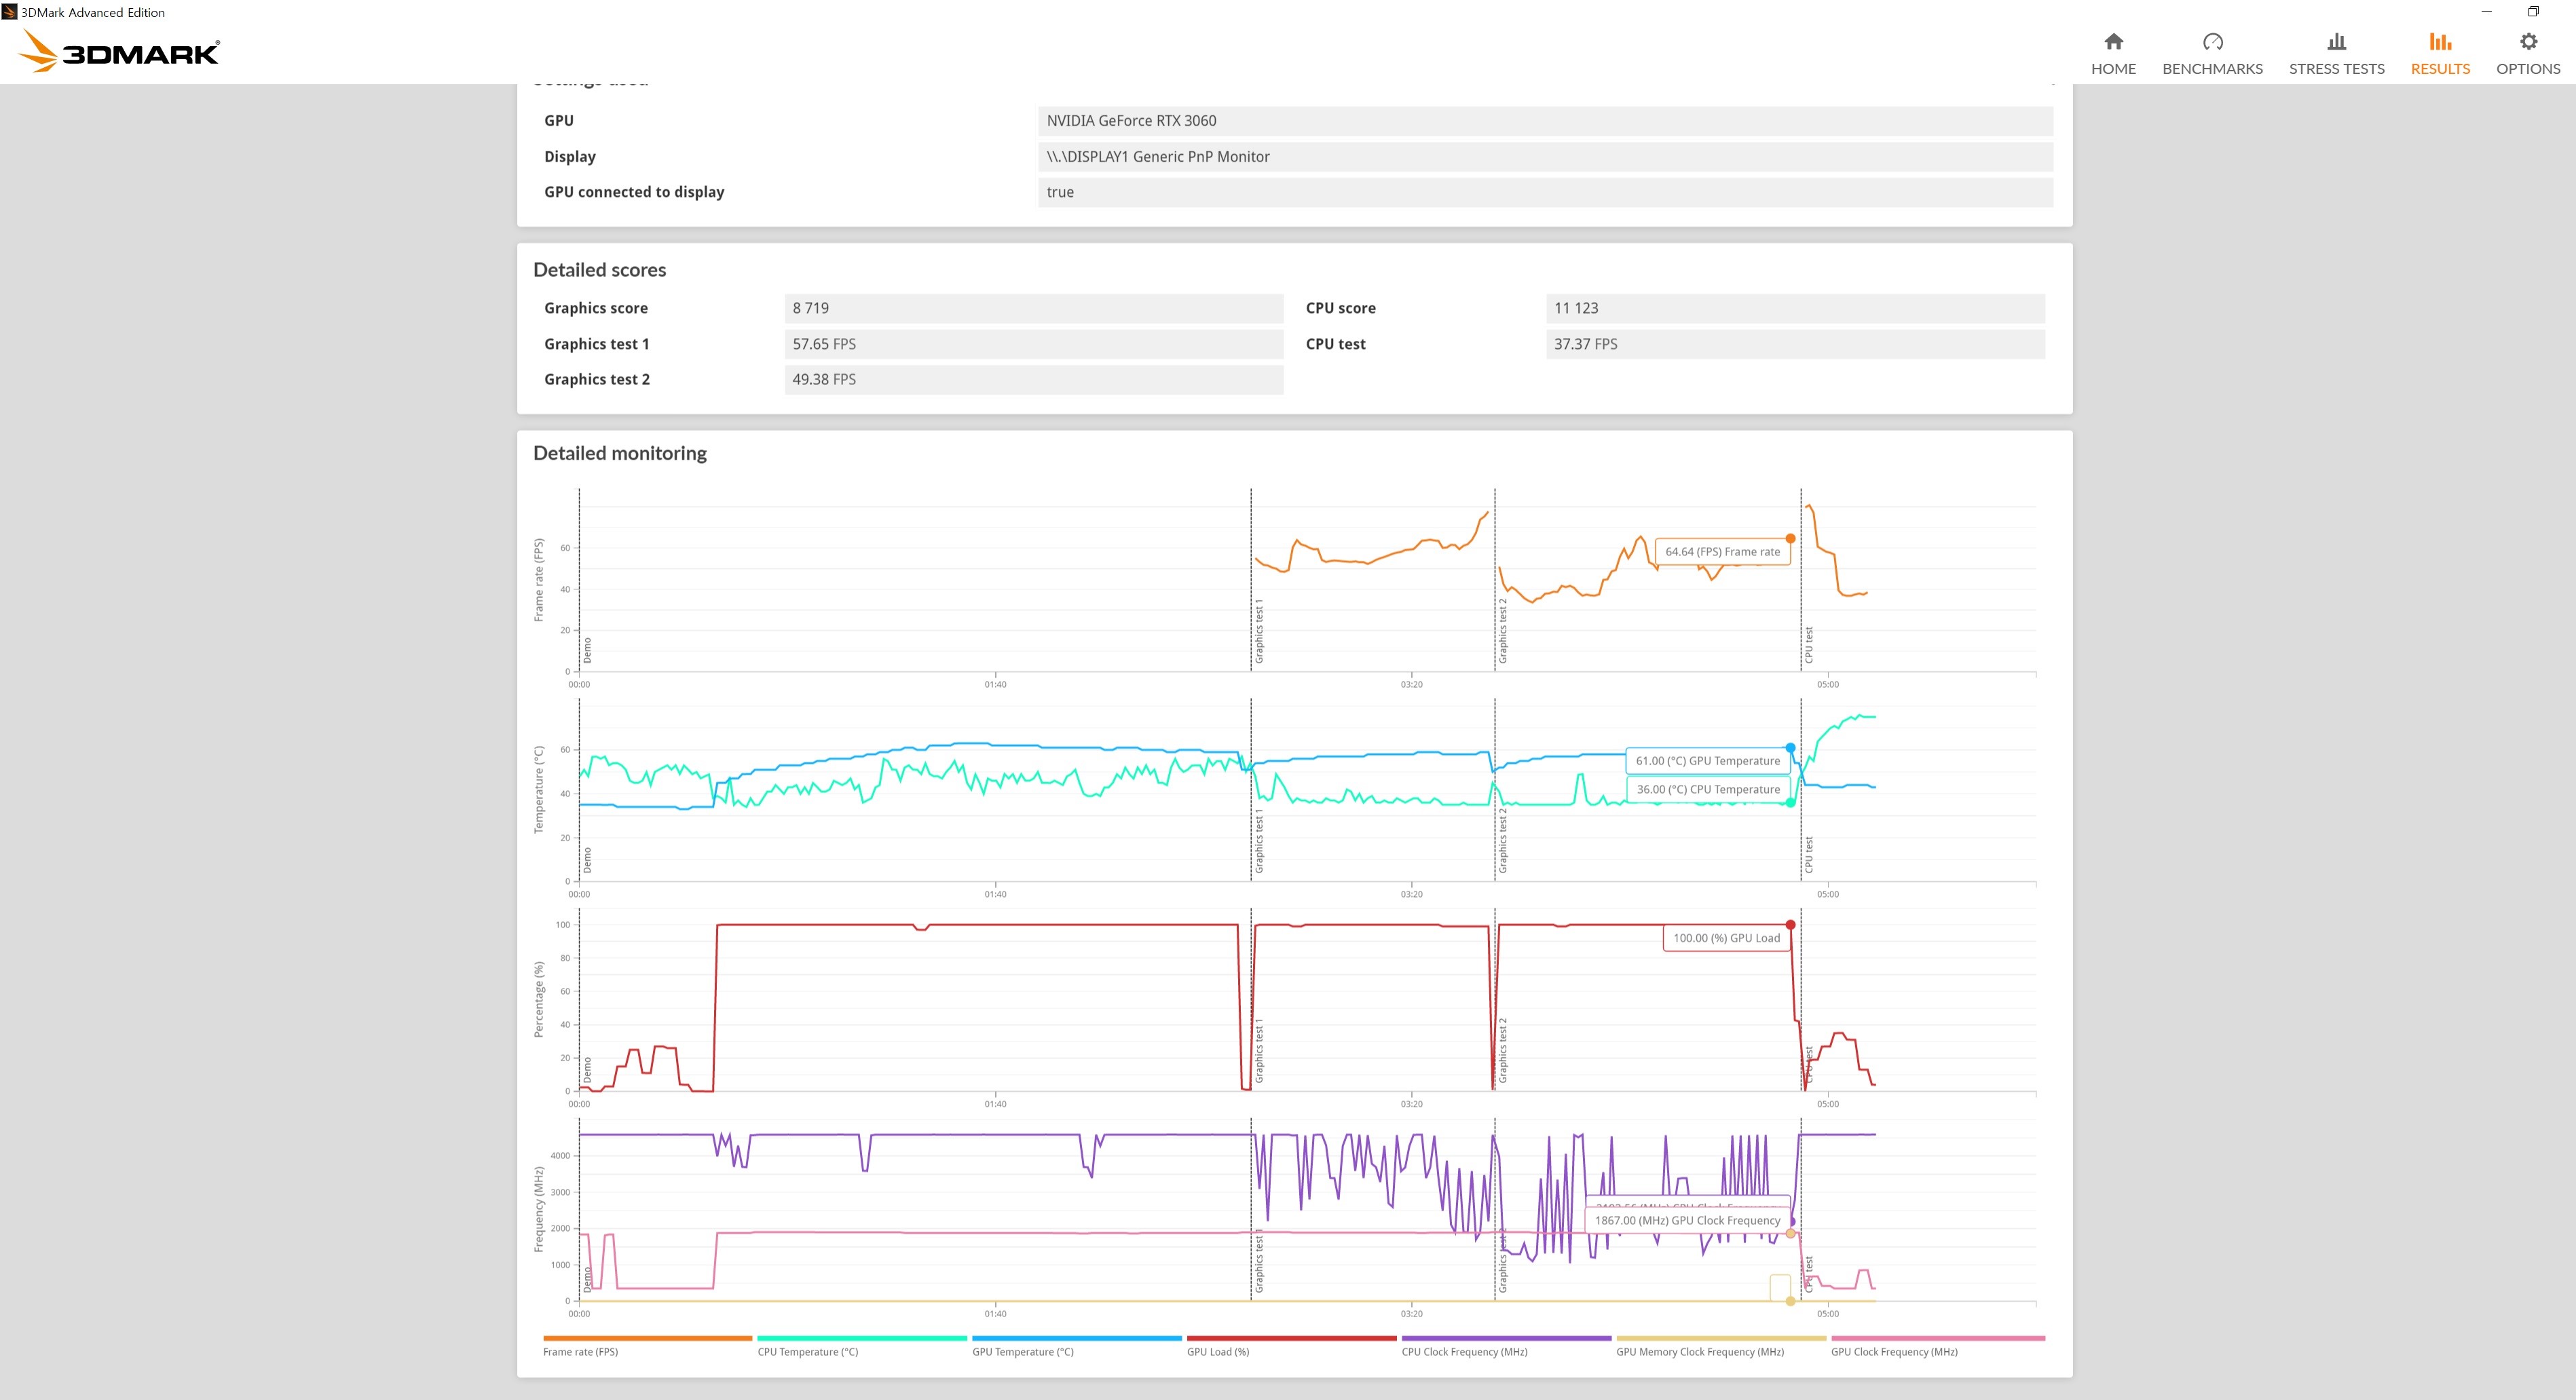
Task: Click the GPU connected to display value true
Action: (x=1545, y=192)
